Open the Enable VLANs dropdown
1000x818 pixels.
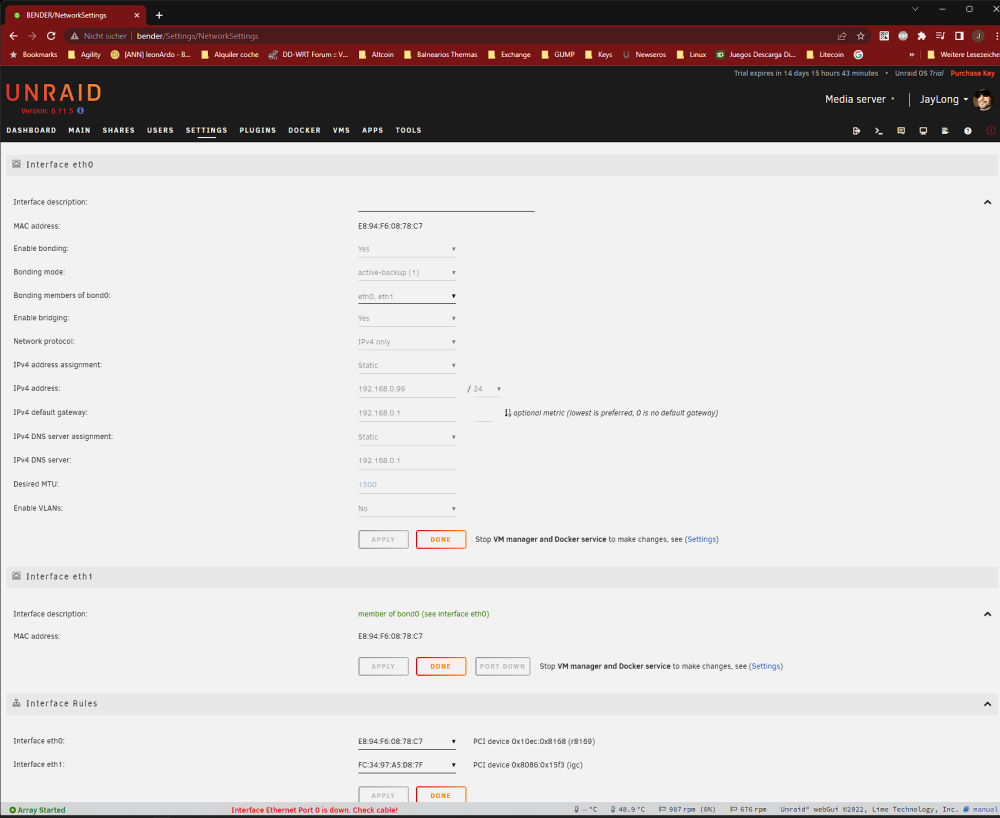coord(407,509)
